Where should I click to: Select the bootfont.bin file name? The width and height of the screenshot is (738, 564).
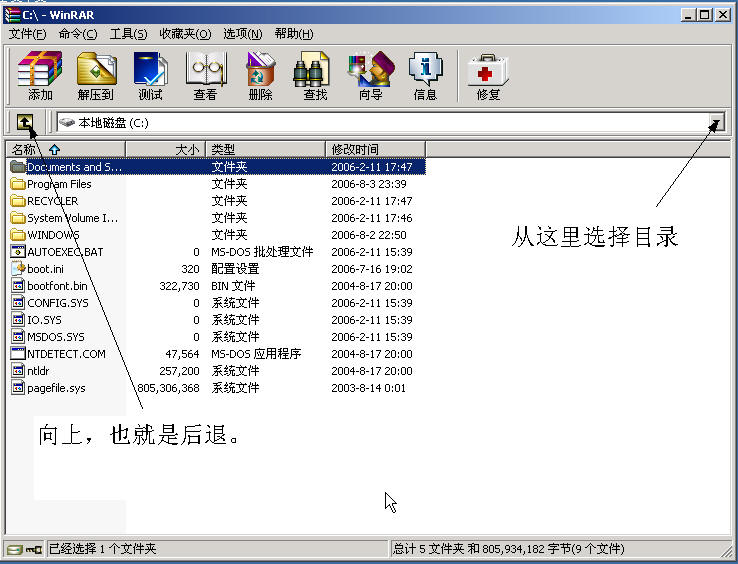pos(57,286)
